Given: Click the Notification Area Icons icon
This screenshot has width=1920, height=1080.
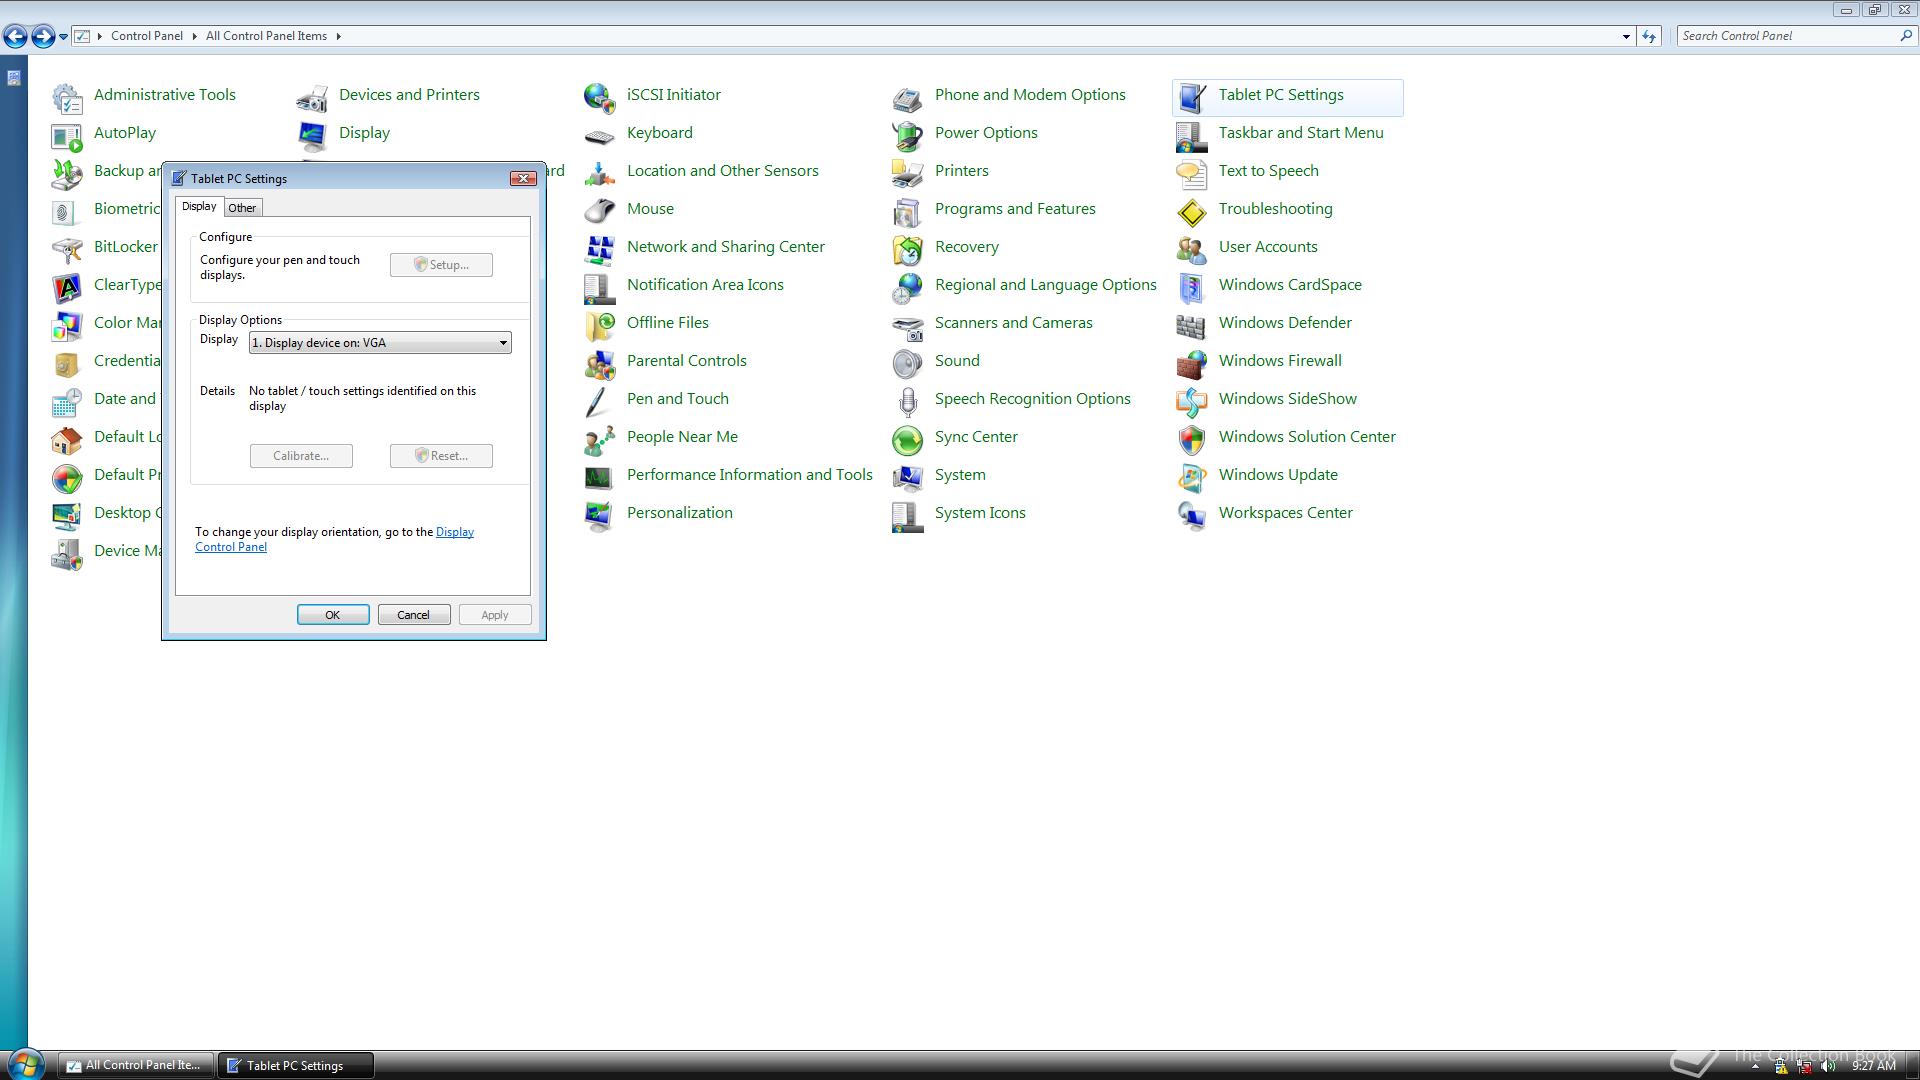Looking at the screenshot, I should click(600, 287).
